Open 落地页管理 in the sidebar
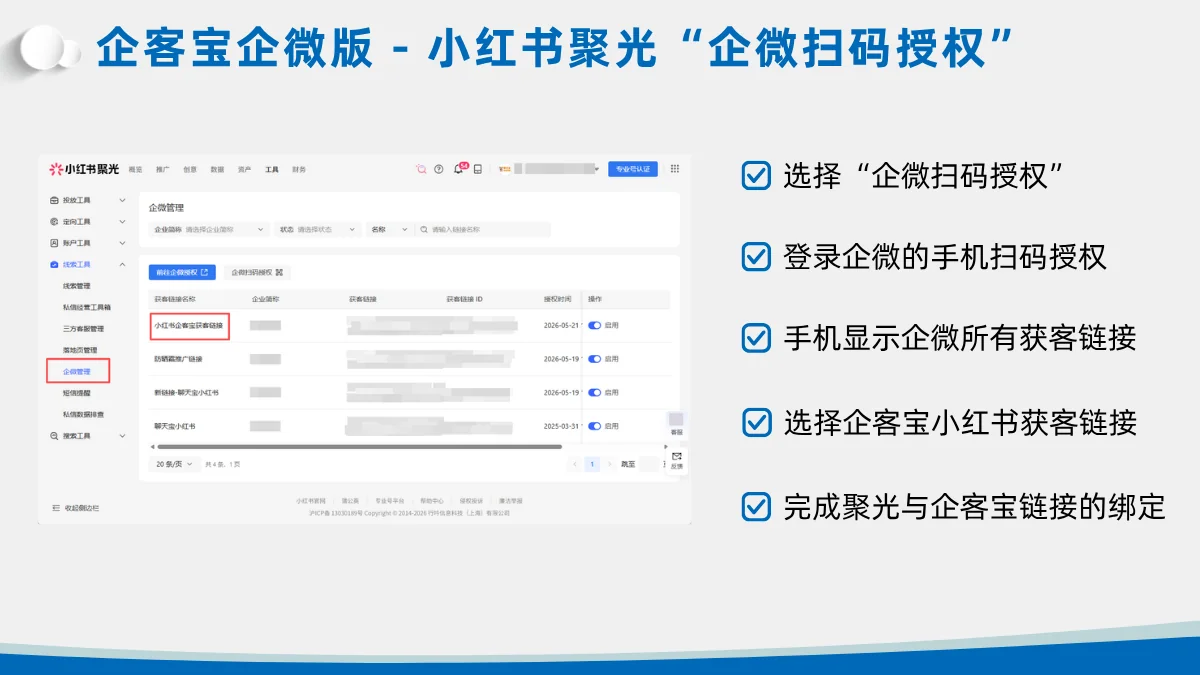 click(x=80, y=350)
